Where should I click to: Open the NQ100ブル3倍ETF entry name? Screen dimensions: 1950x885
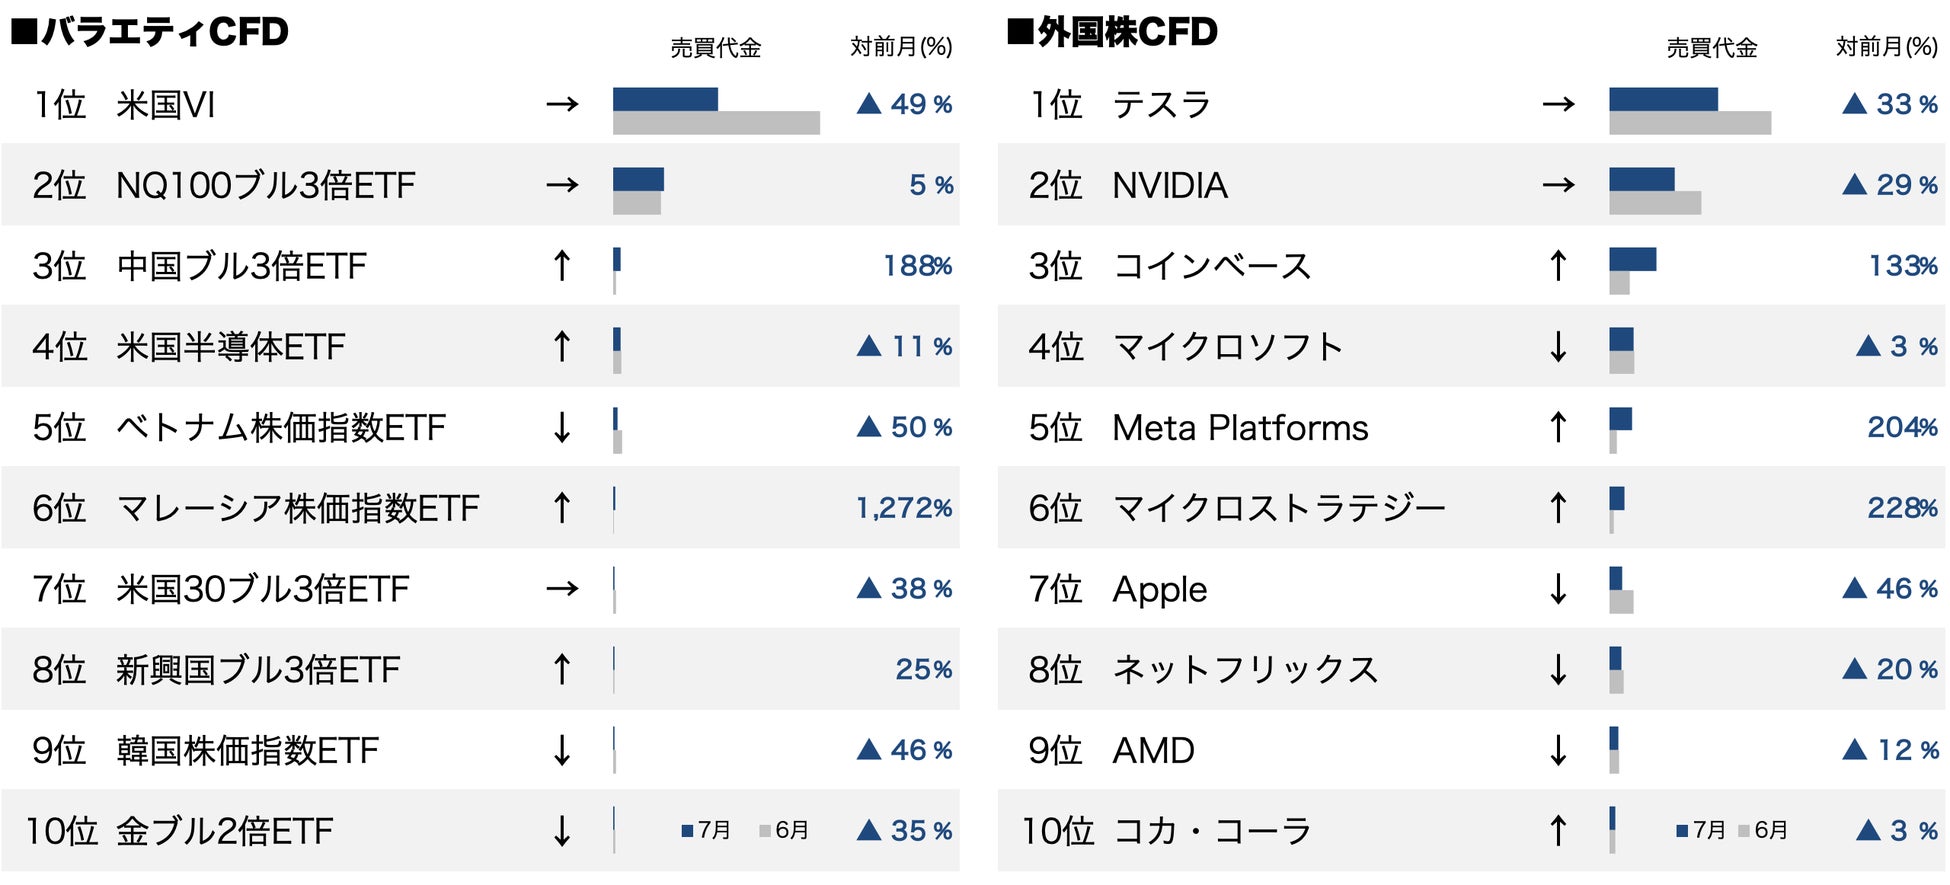coord(265,185)
